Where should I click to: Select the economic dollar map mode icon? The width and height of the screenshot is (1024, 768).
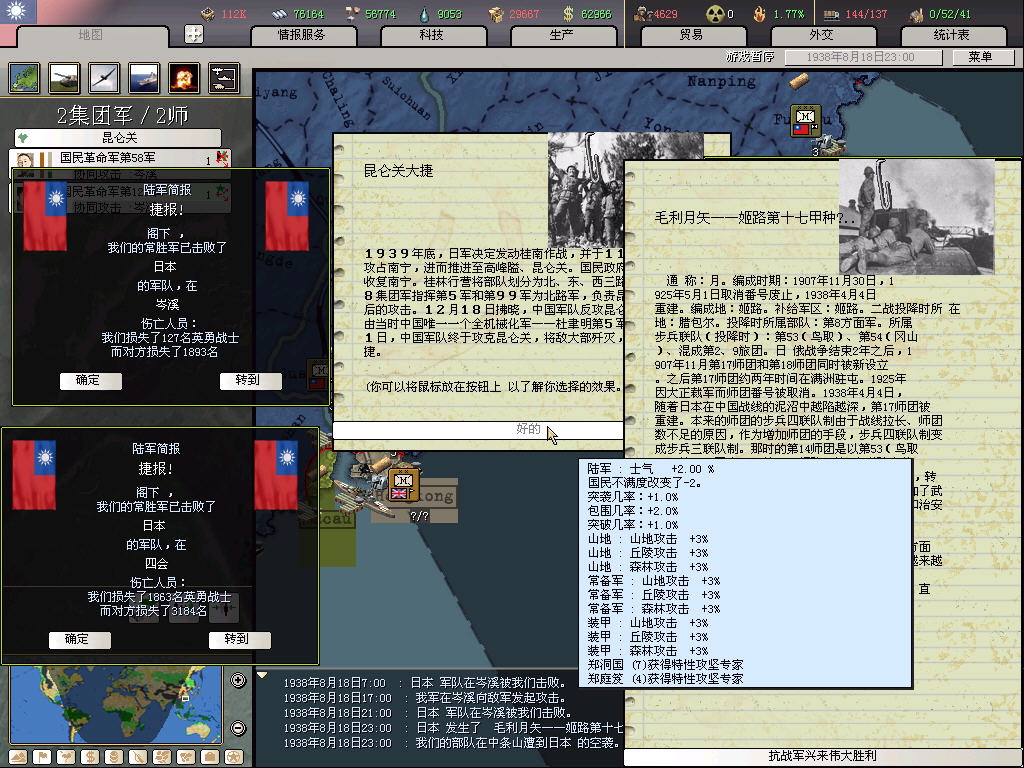pos(90,757)
